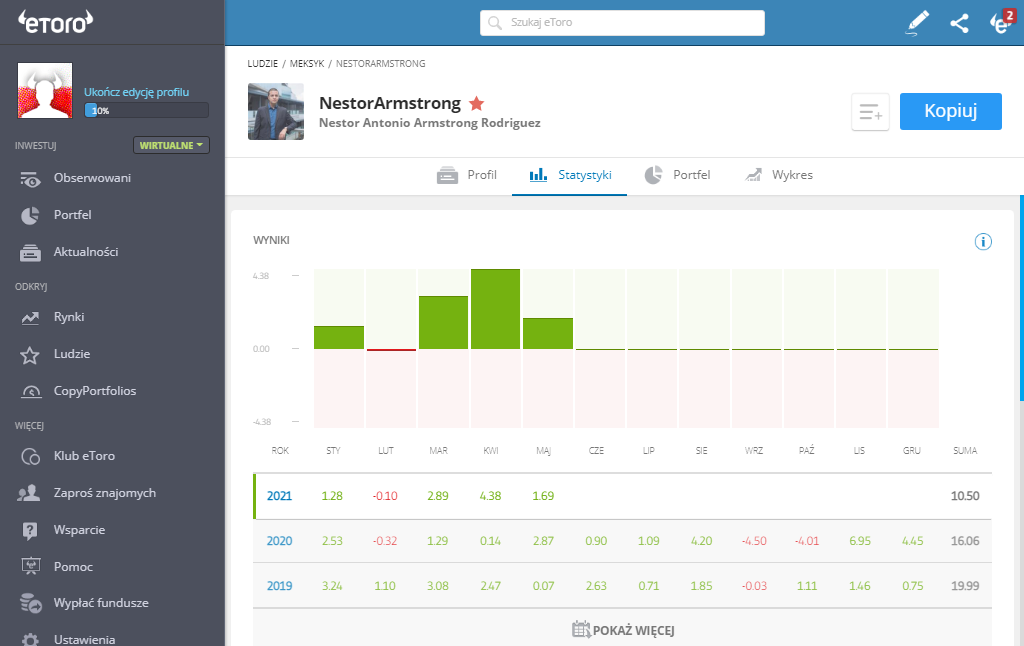The width and height of the screenshot is (1024, 646).
Task: Select the Statystyki tab
Action: [x=570, y=175]
